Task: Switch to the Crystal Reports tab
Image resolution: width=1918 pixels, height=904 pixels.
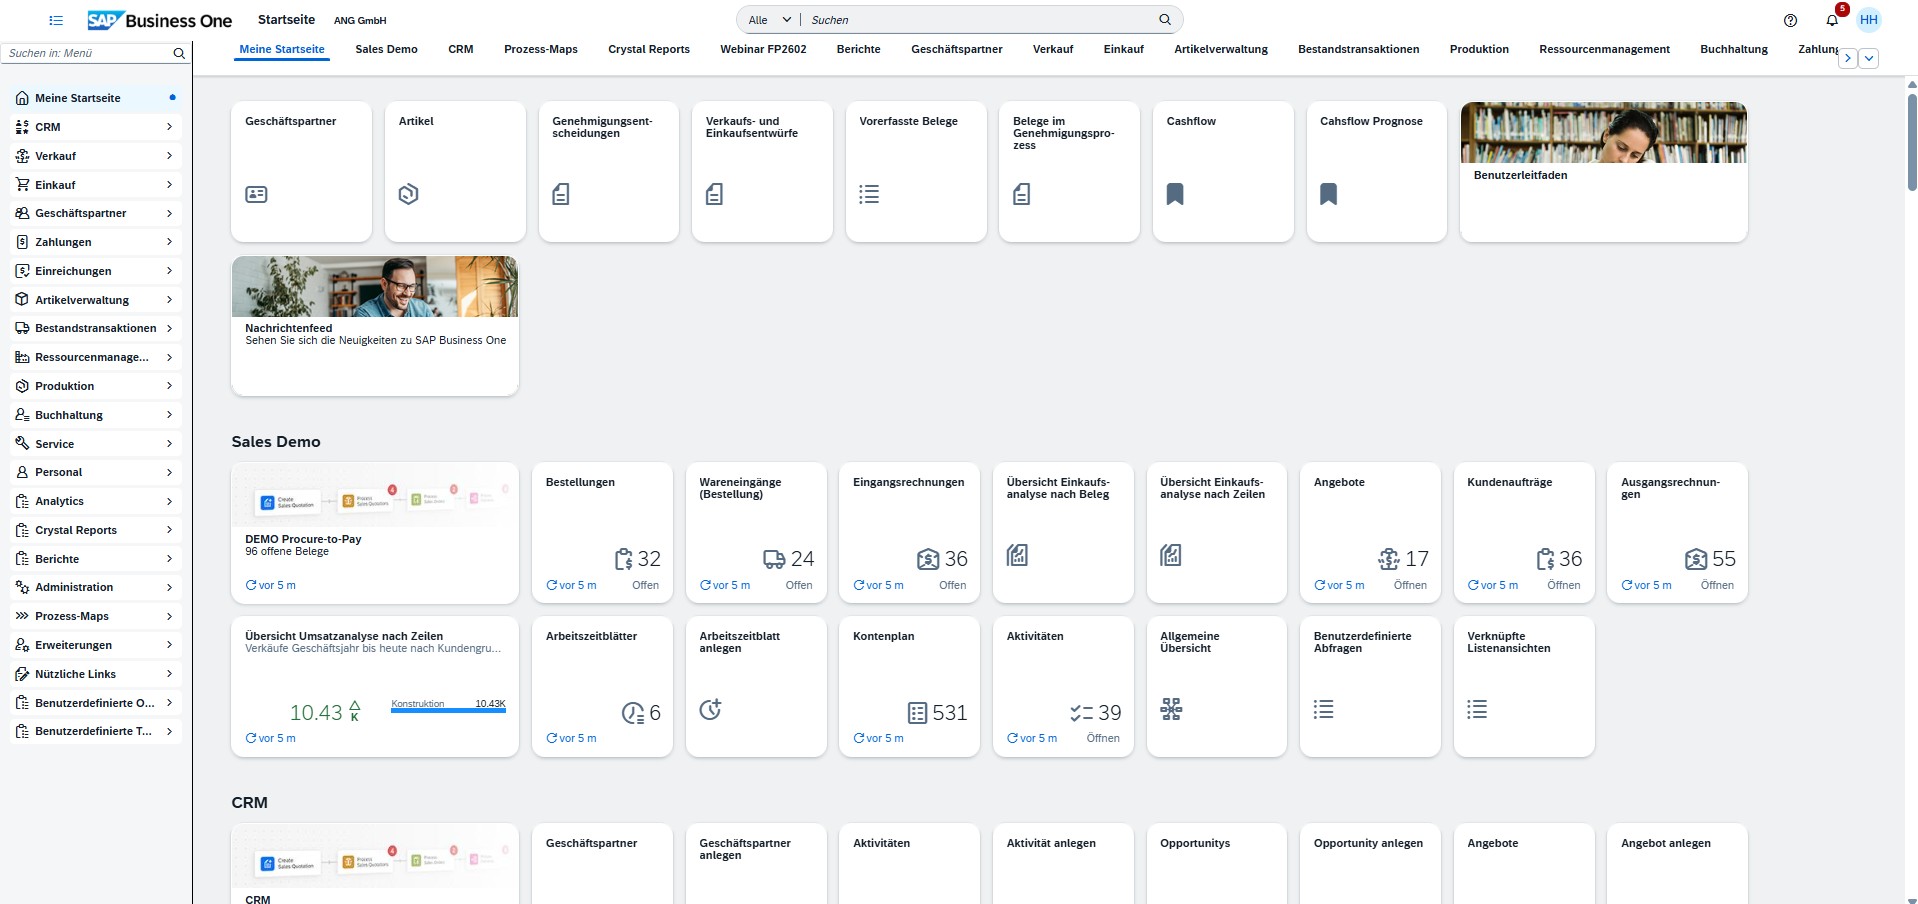Action: 648,49
